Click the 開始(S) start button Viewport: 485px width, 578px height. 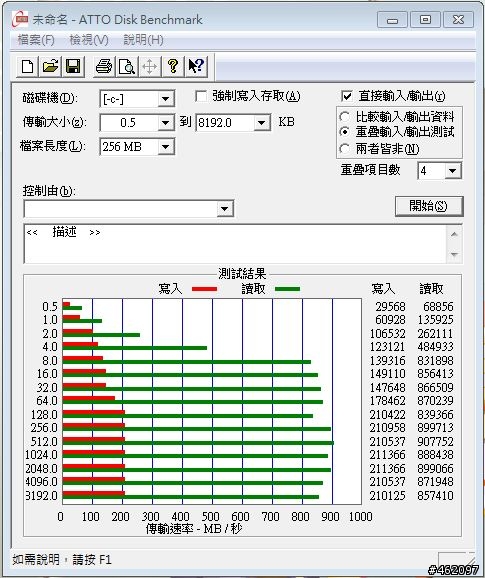(x=429, y=206)
